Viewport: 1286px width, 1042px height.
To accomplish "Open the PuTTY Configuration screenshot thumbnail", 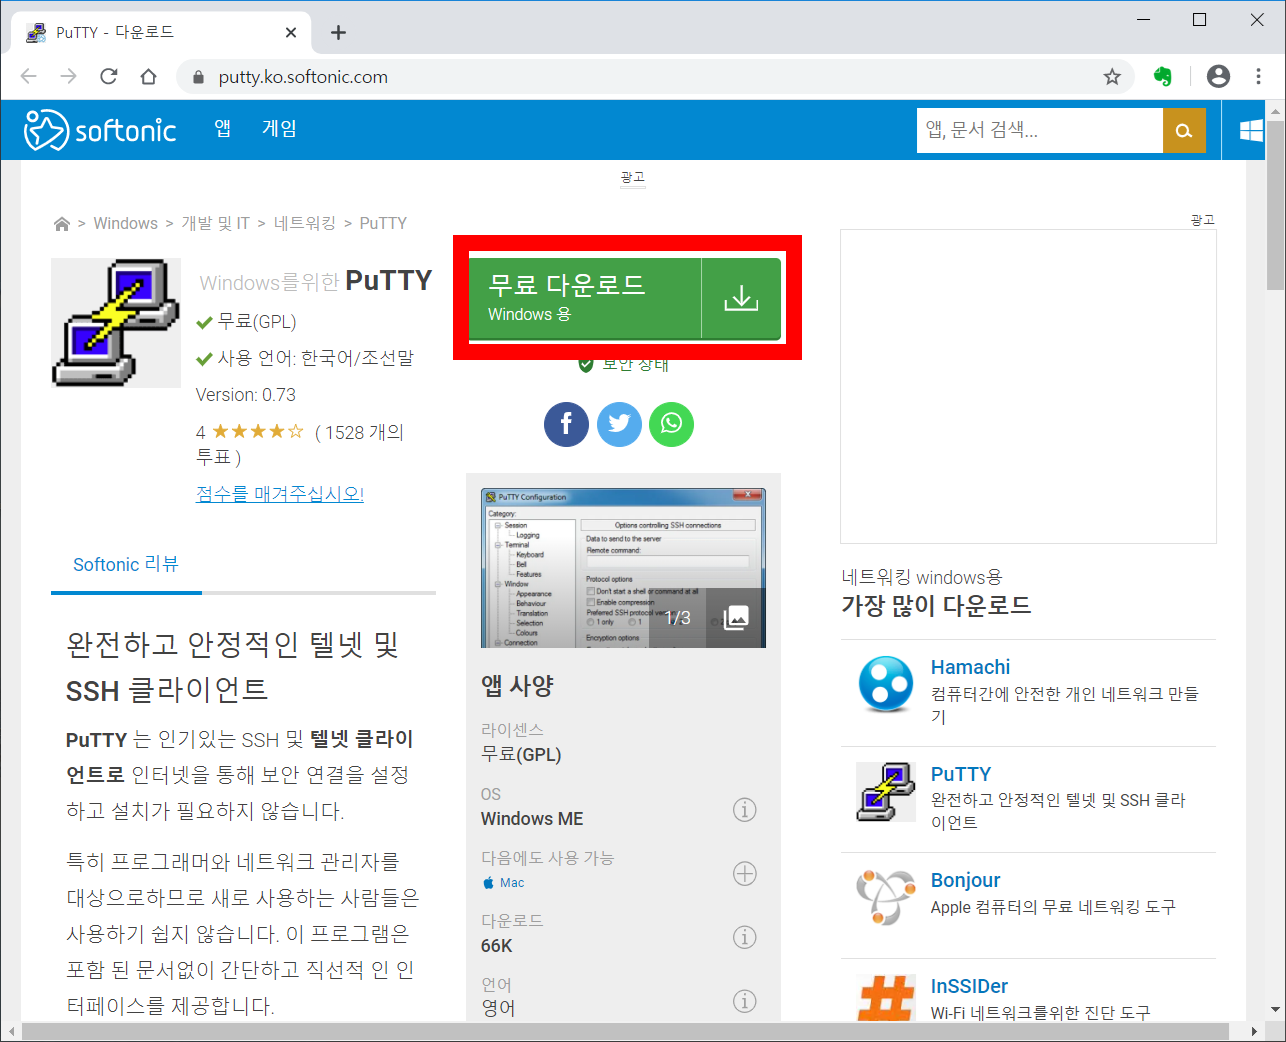I will tap(623, 568).
